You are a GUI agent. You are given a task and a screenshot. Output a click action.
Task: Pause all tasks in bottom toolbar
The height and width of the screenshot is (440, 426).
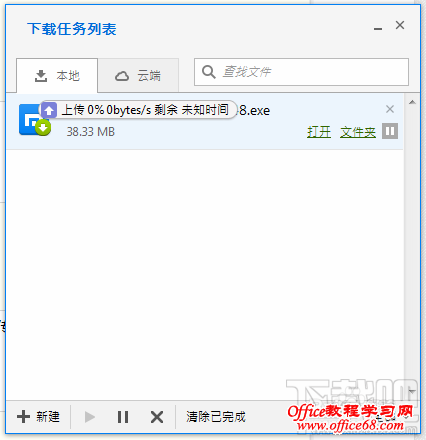pos(123,417)
